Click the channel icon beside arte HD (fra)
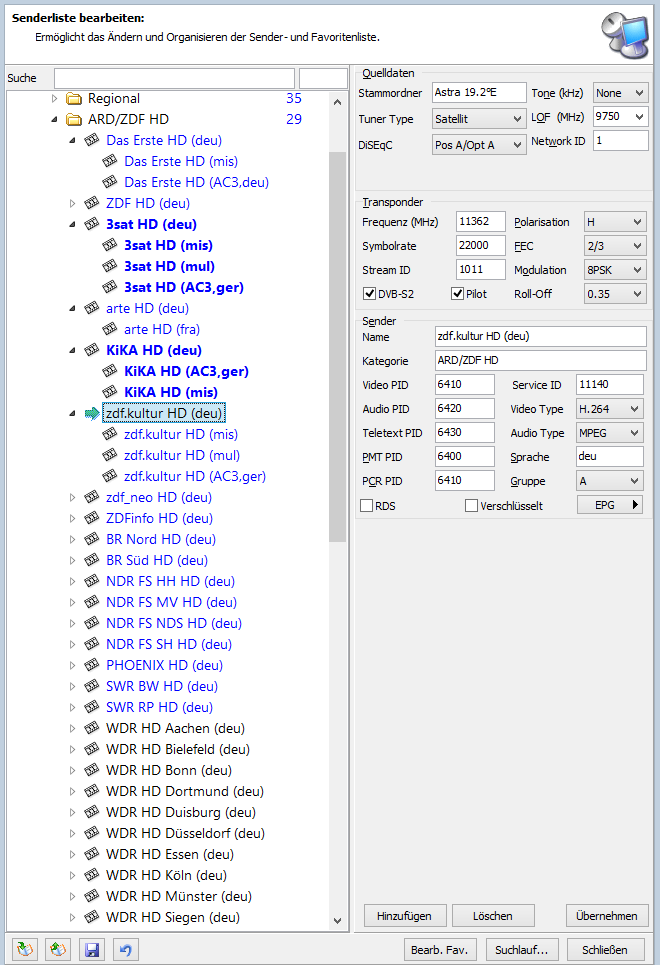The image size is (660, 965). click(110, 329)
